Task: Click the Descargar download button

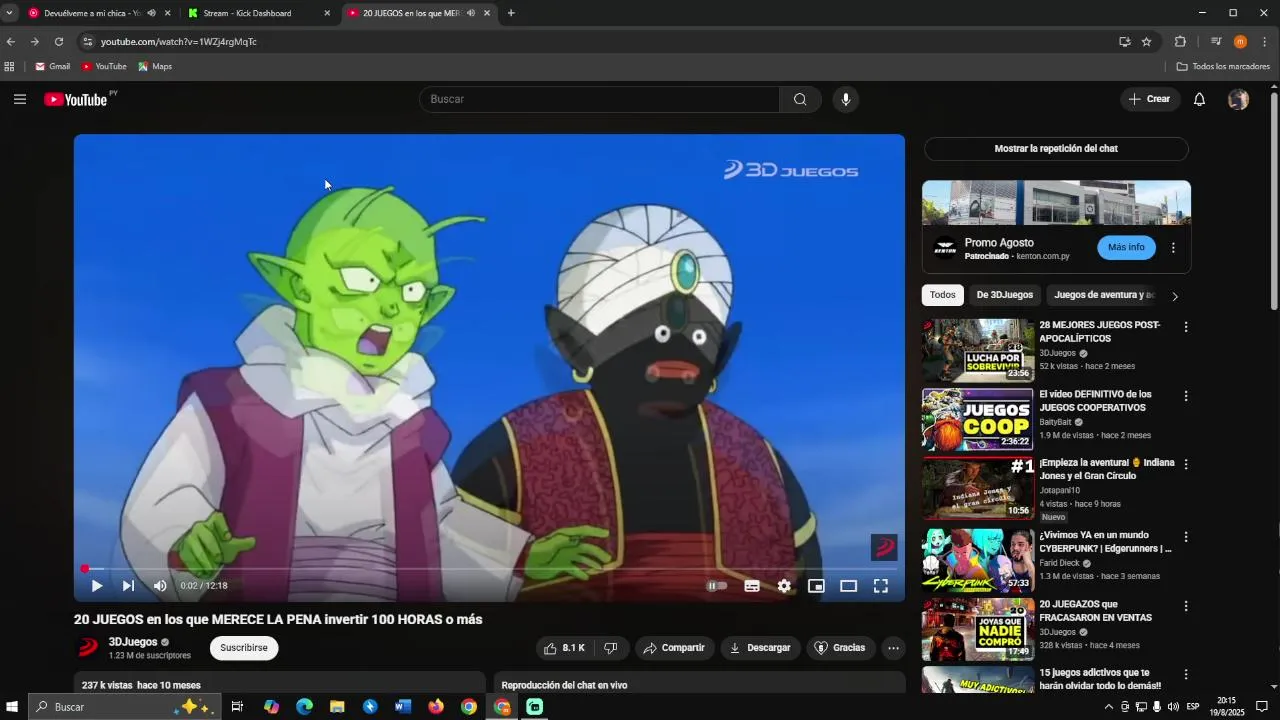Action: pos(760,648)
